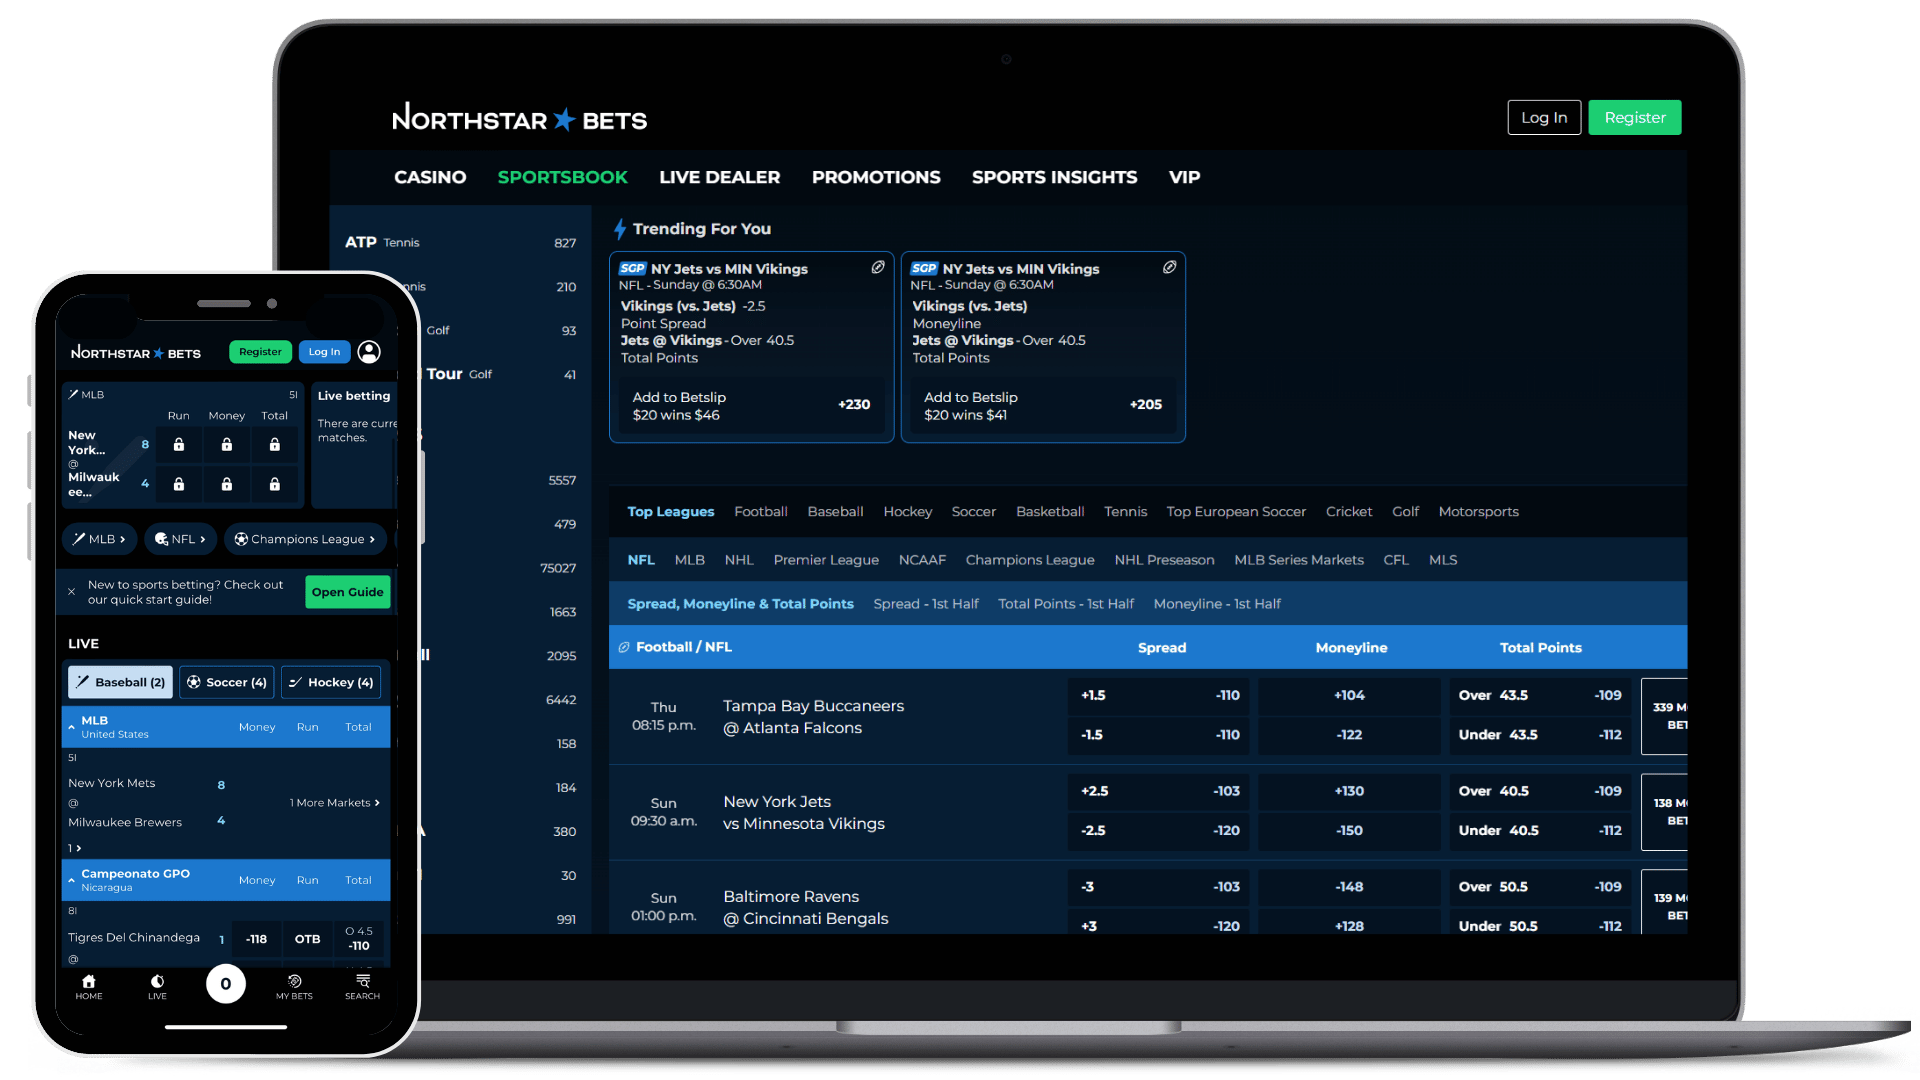Open the Casino tab

click(x=430, y=177)
